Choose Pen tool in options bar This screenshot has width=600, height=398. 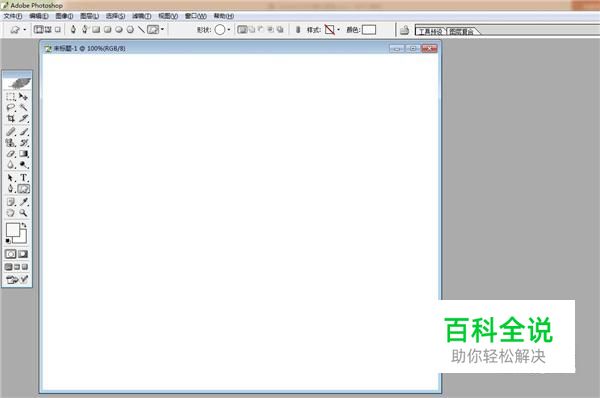pos(73,29)
